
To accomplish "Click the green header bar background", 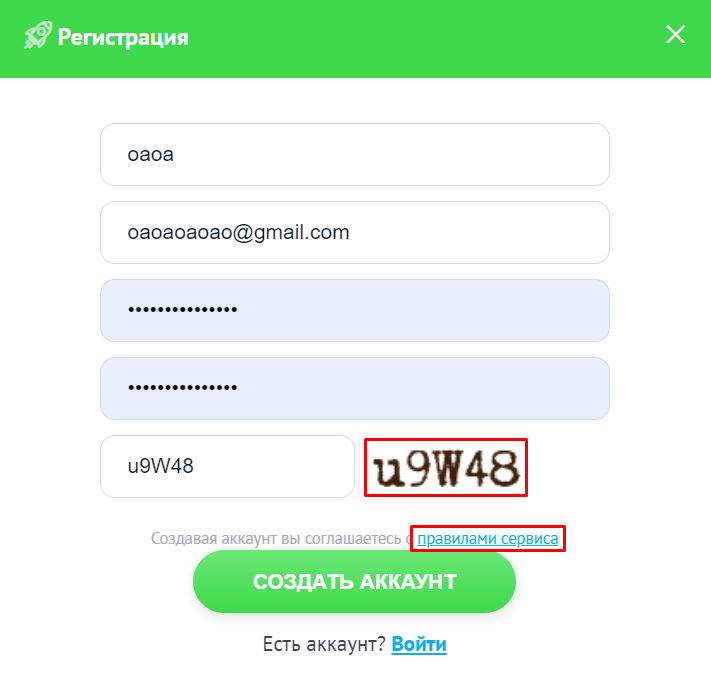I will [x=408, y=39].
